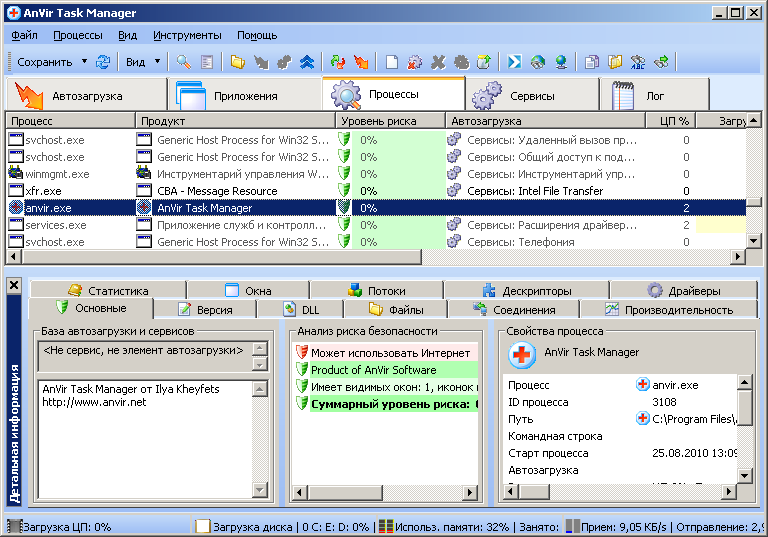Click the orange lightning arrow toolbar icon
The image size is (768, 537).
click(361, 62)
